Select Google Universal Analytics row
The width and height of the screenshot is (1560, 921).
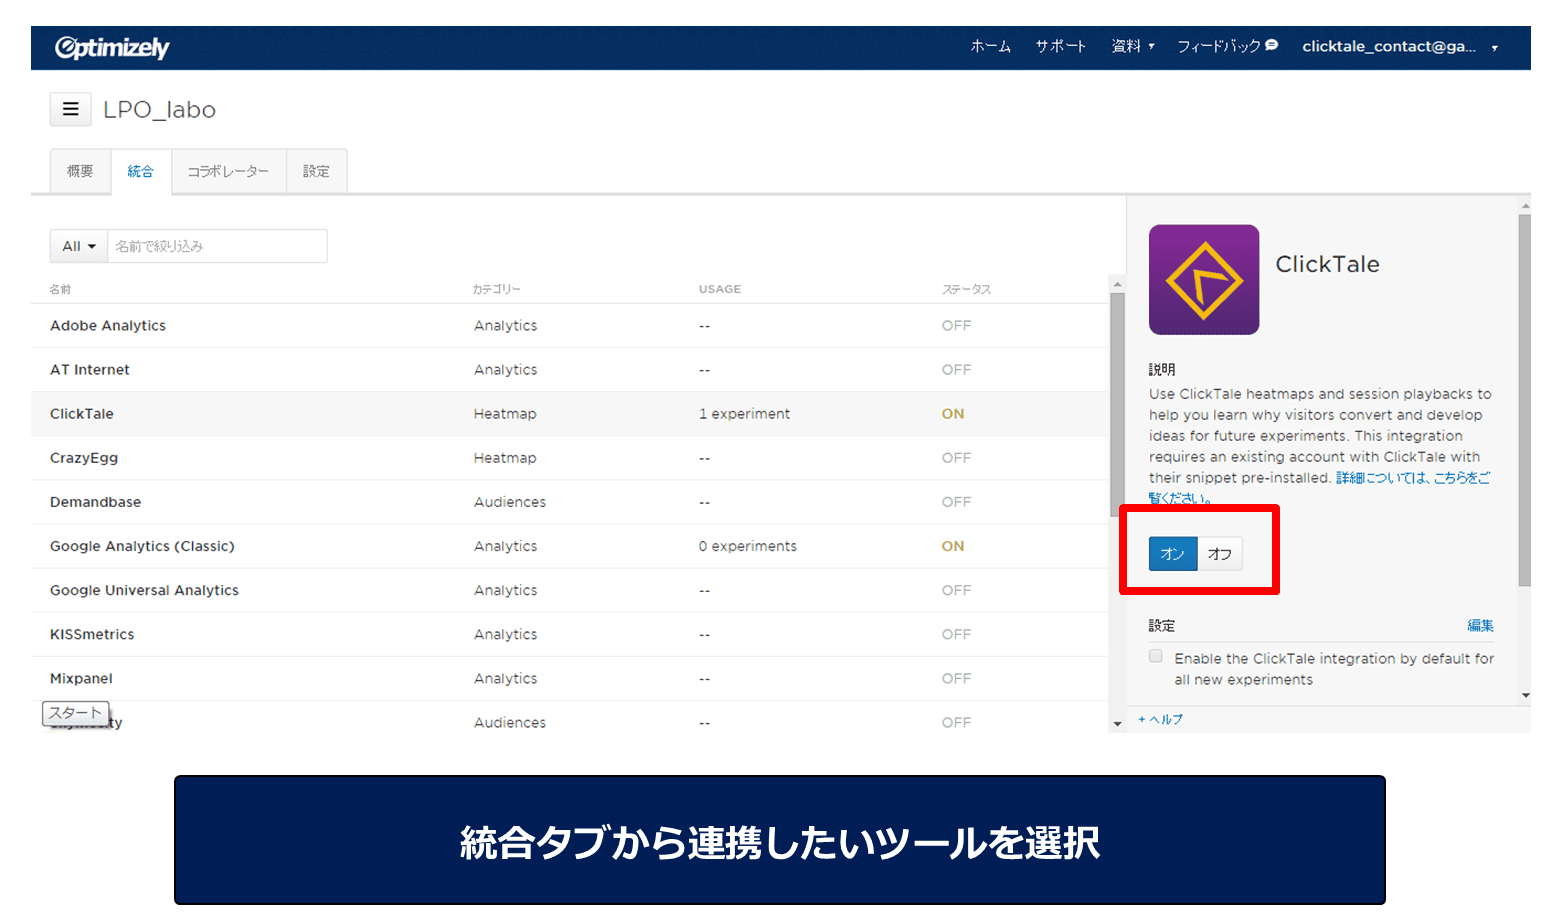click(x=570, y=590)
